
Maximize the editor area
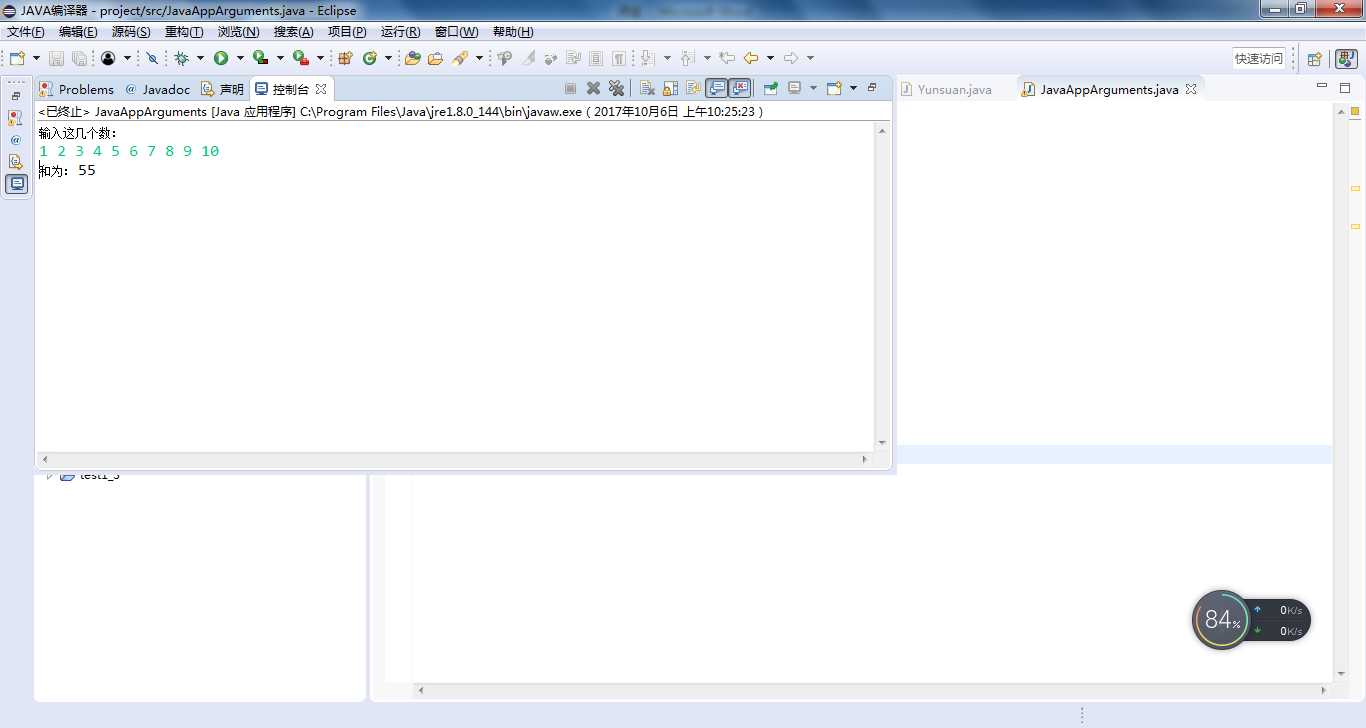1345,88
